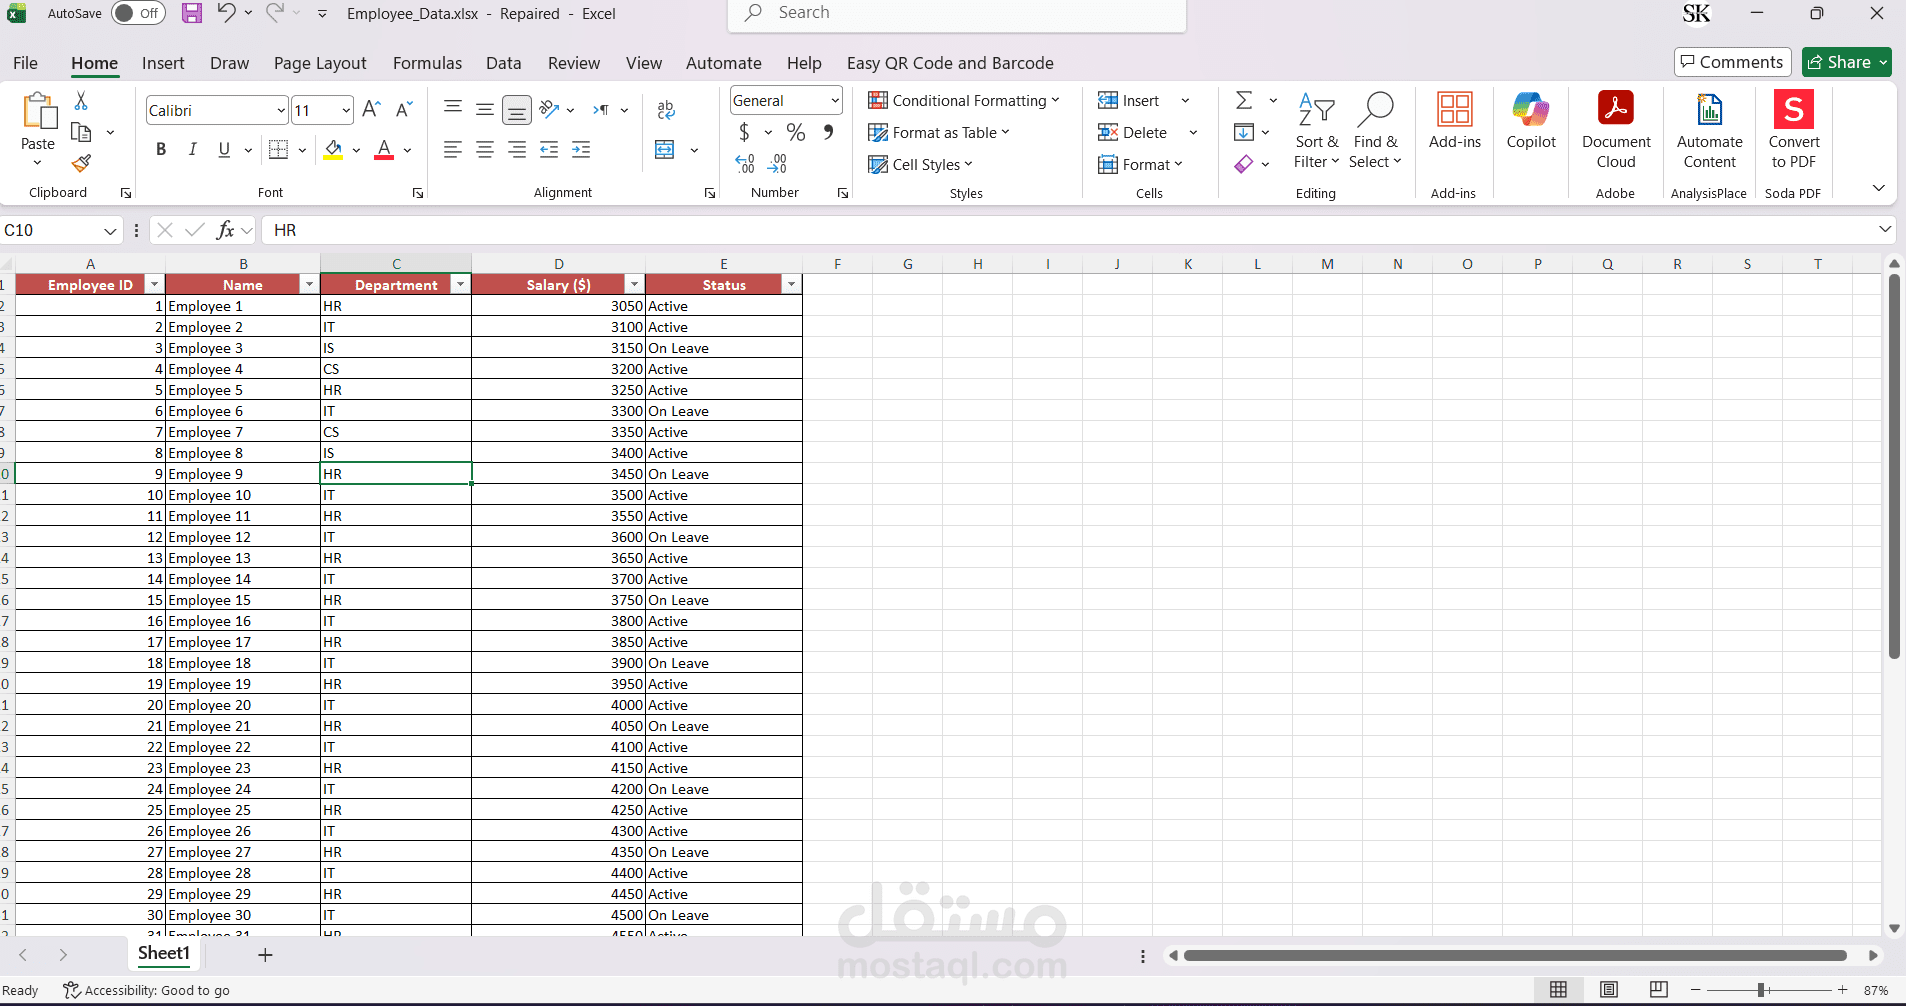
Task: Switch to Page Layout view in status bar
Action: [x=1609, y=990]
